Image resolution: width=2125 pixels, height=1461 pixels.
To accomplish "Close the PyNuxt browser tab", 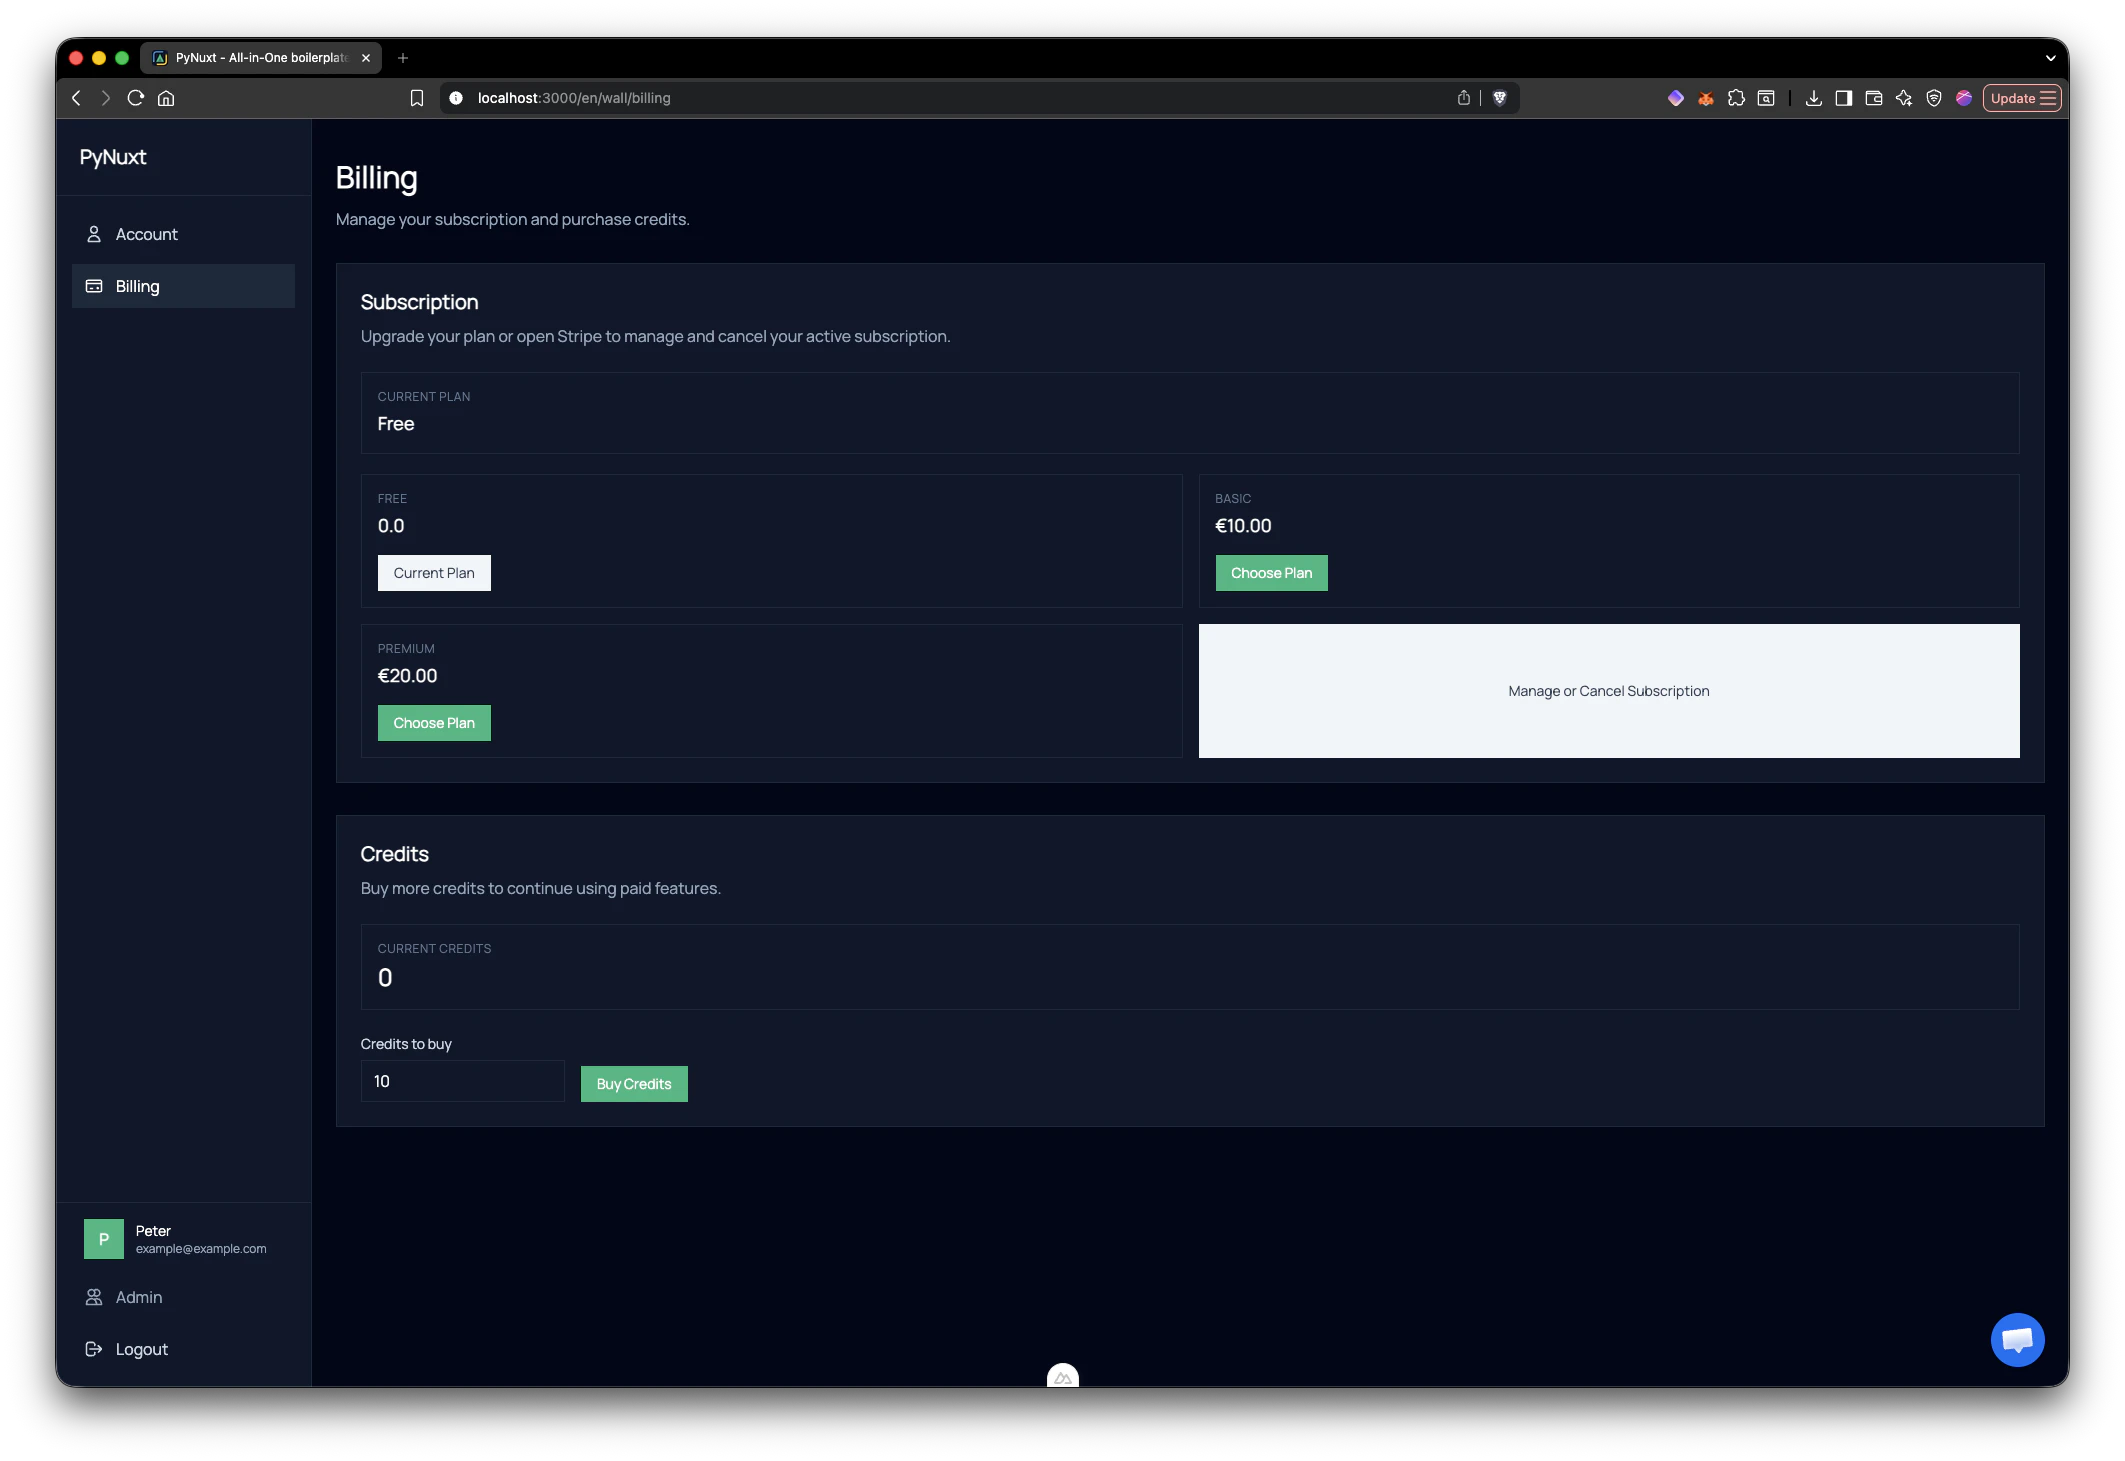I will click(x=366, y=58).
